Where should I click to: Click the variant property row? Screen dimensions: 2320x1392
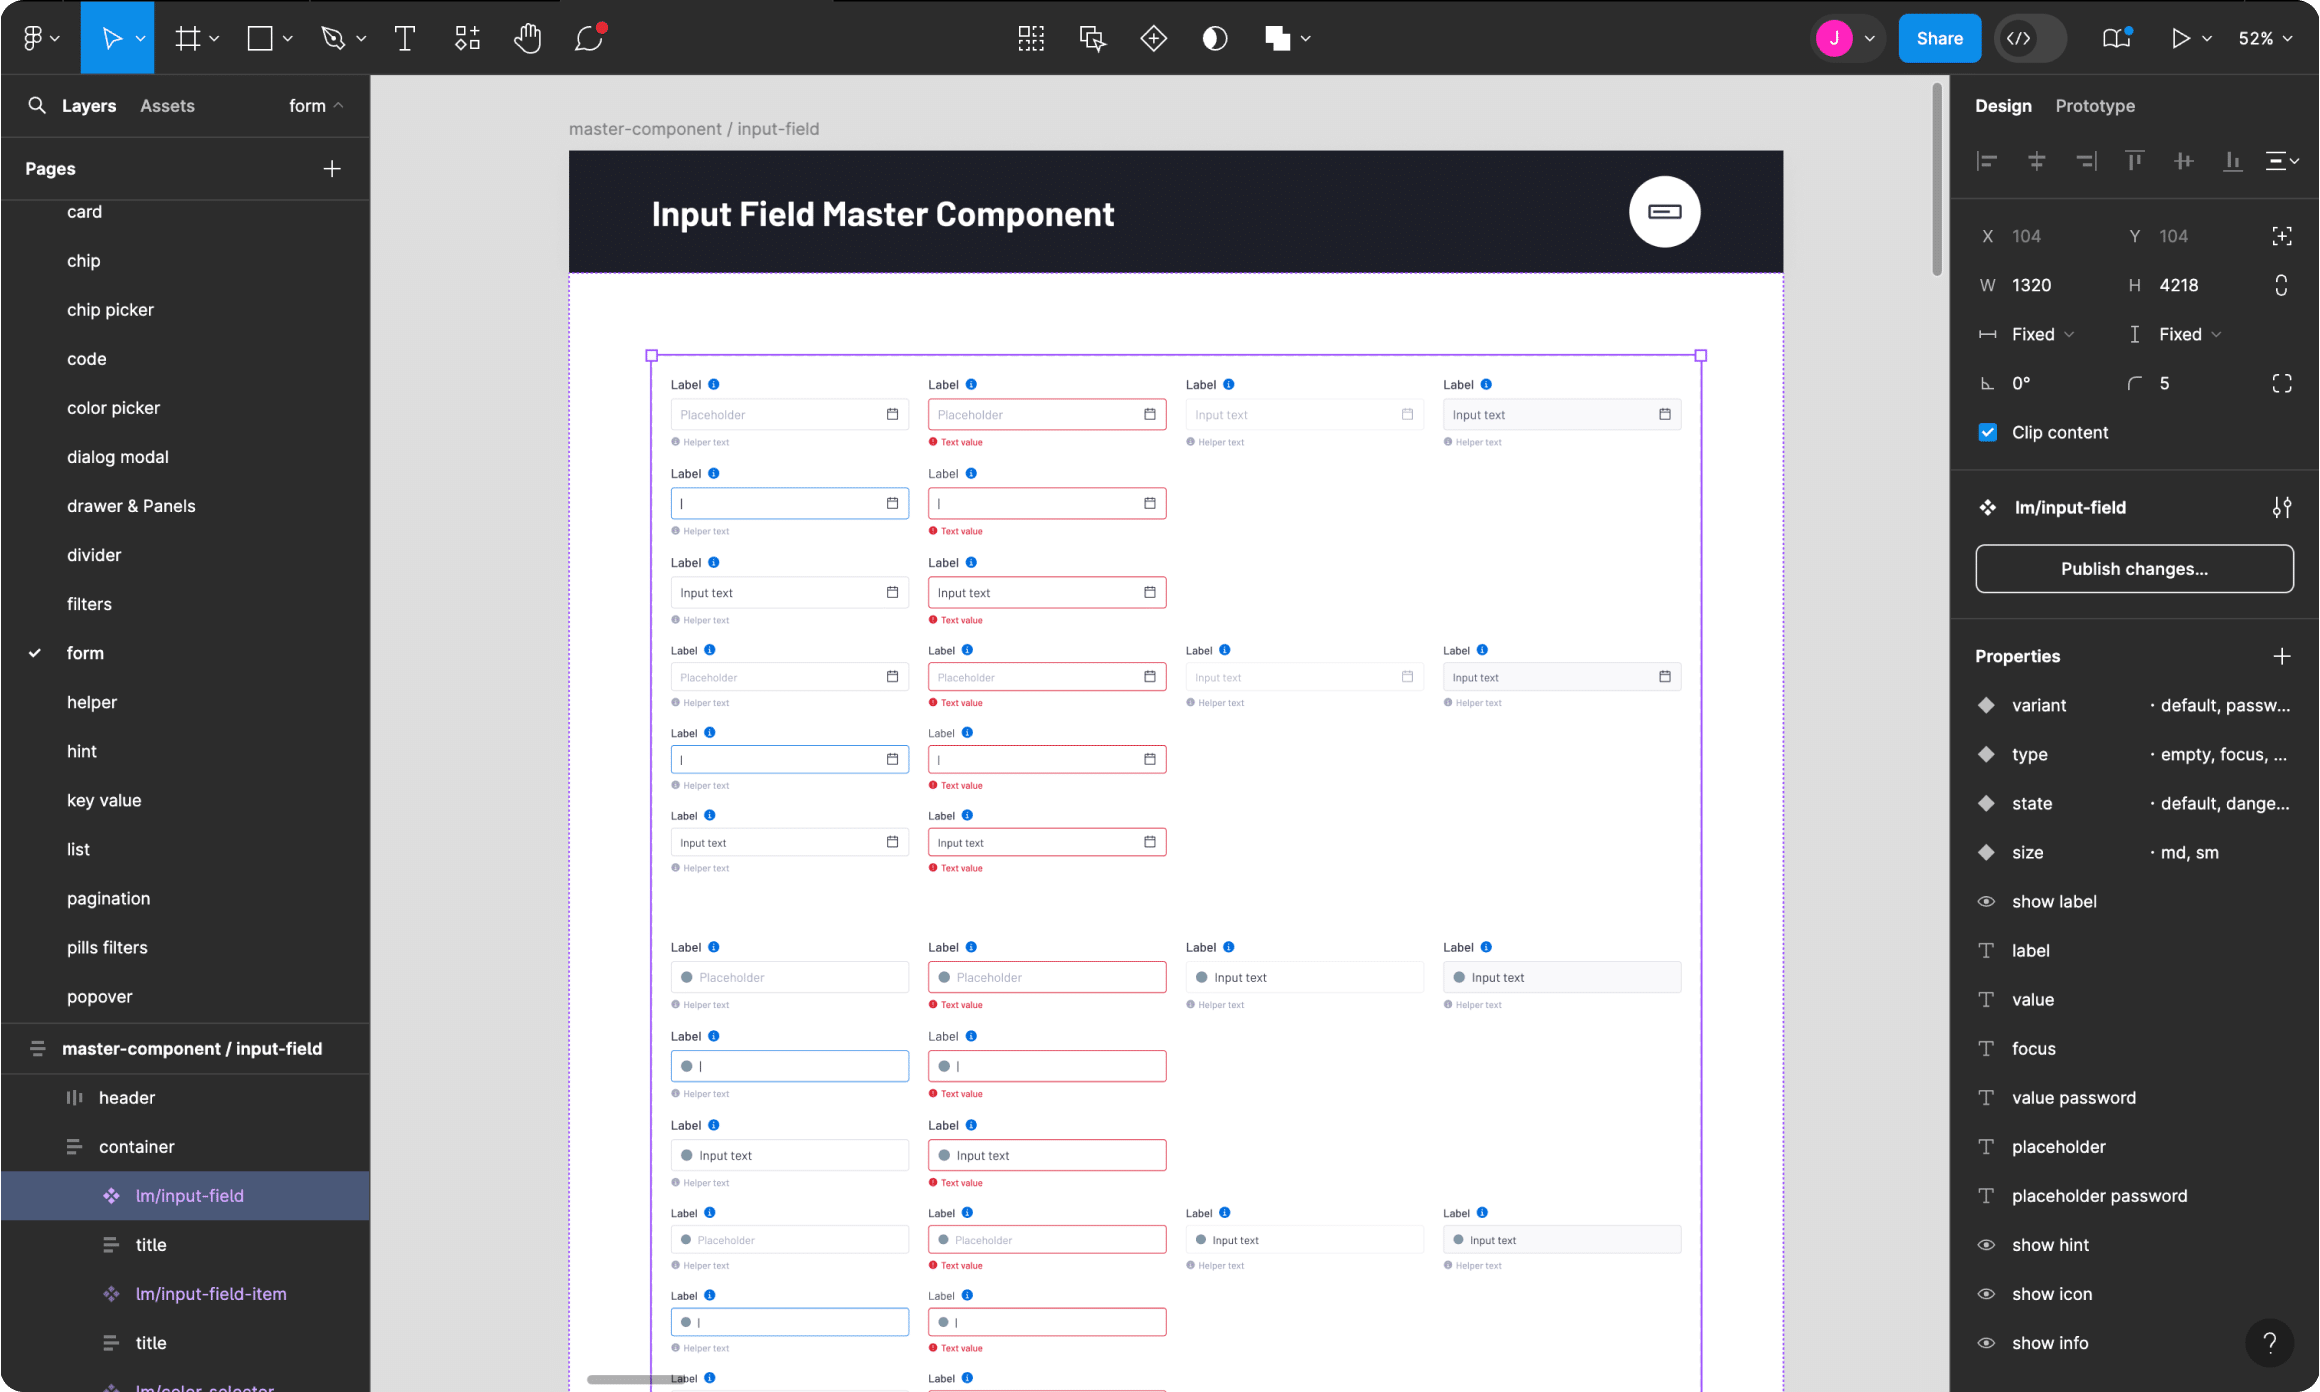pyautogui.click(x=2134, y=705)
